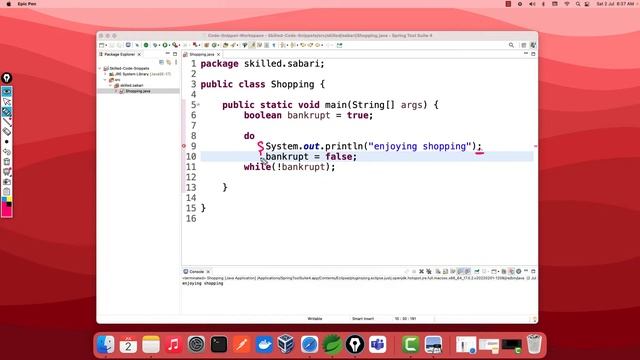Click the Epic Pen screenshot camera icon
This screenshot has width=640, height=360.
coord(7,182)
